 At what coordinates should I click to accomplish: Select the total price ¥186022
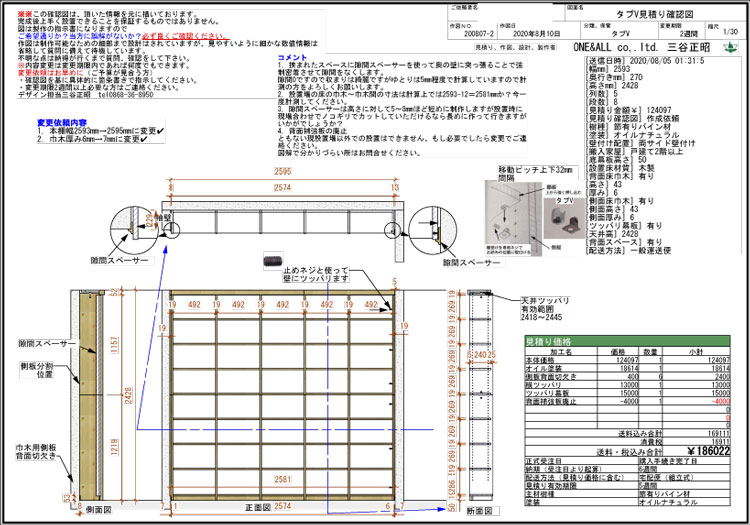pos(708,451)
